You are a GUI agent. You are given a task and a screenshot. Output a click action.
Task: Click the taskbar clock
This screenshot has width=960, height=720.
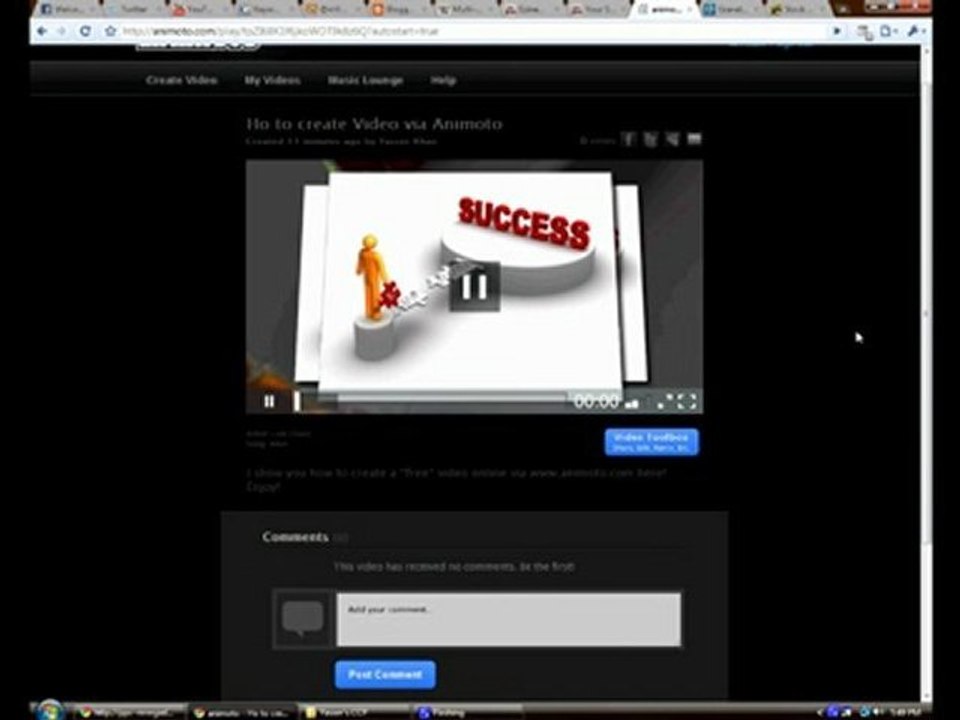click(907, 712)
